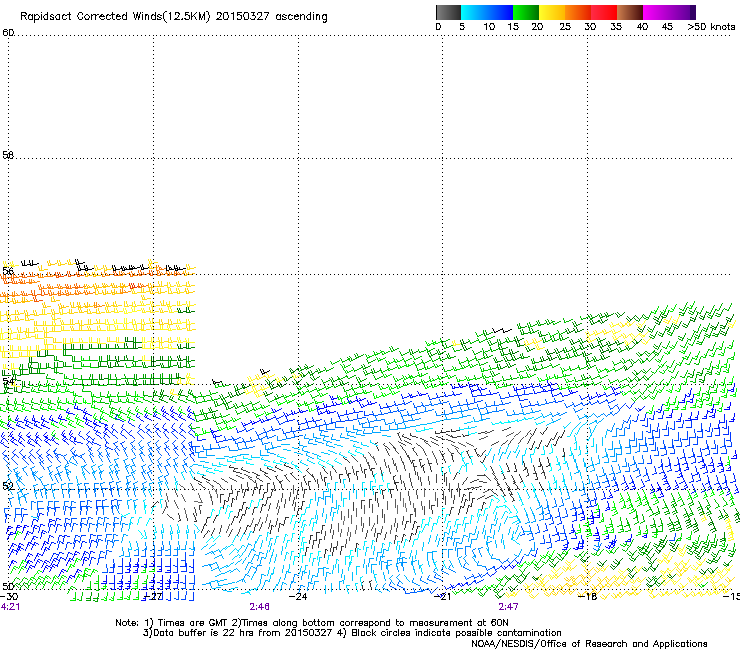Click the purple 2:46 time label
The width and height of the screenshot is (740, 650).
pos(260,607)
